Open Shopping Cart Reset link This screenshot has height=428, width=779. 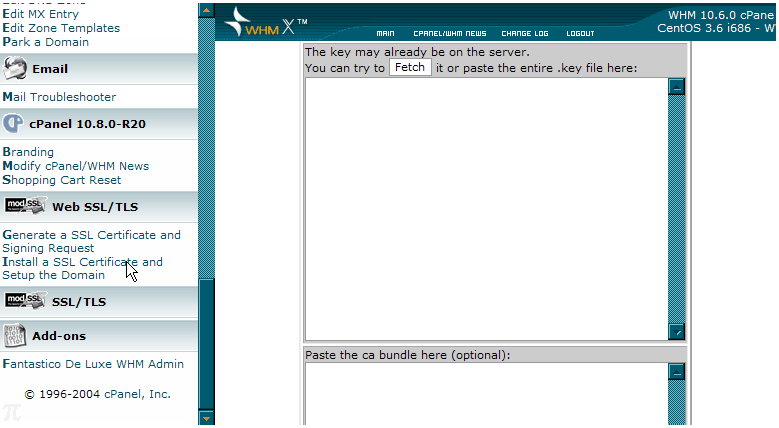coord(62,179)
